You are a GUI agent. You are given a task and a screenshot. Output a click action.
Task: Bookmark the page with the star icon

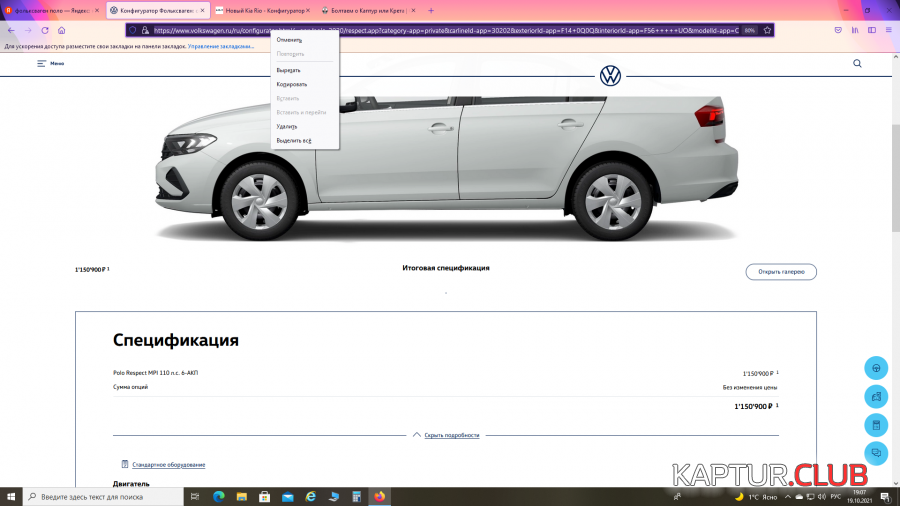point(767,30)
